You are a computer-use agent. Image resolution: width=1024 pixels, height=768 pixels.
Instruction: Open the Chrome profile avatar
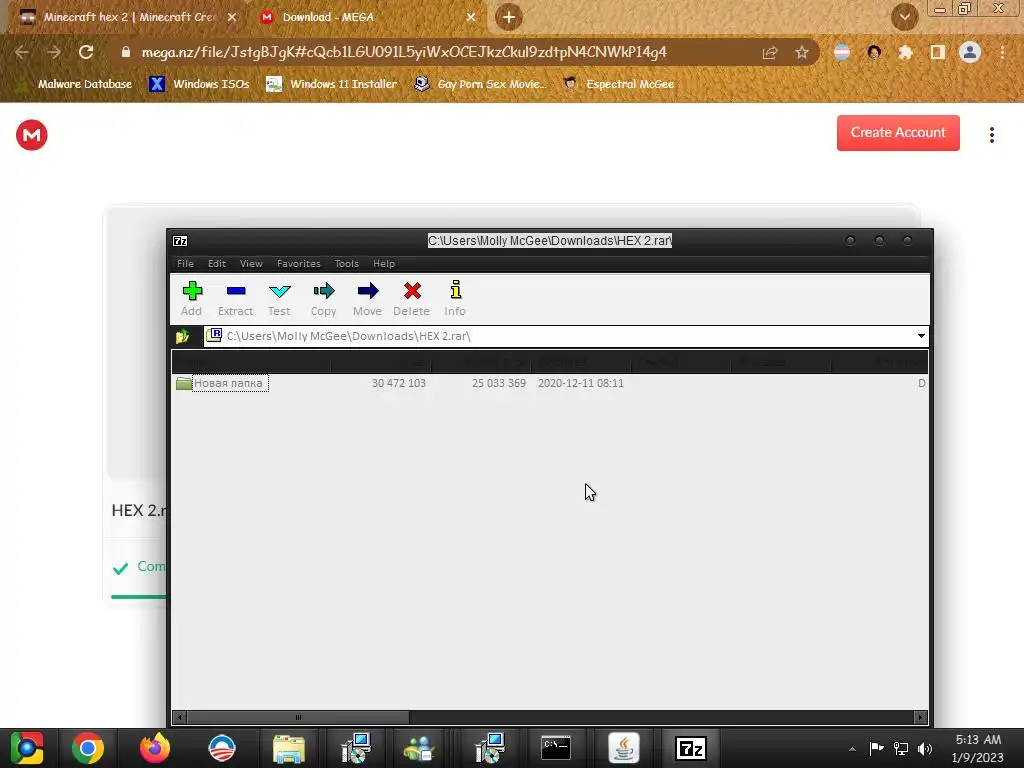click(970, 52)
